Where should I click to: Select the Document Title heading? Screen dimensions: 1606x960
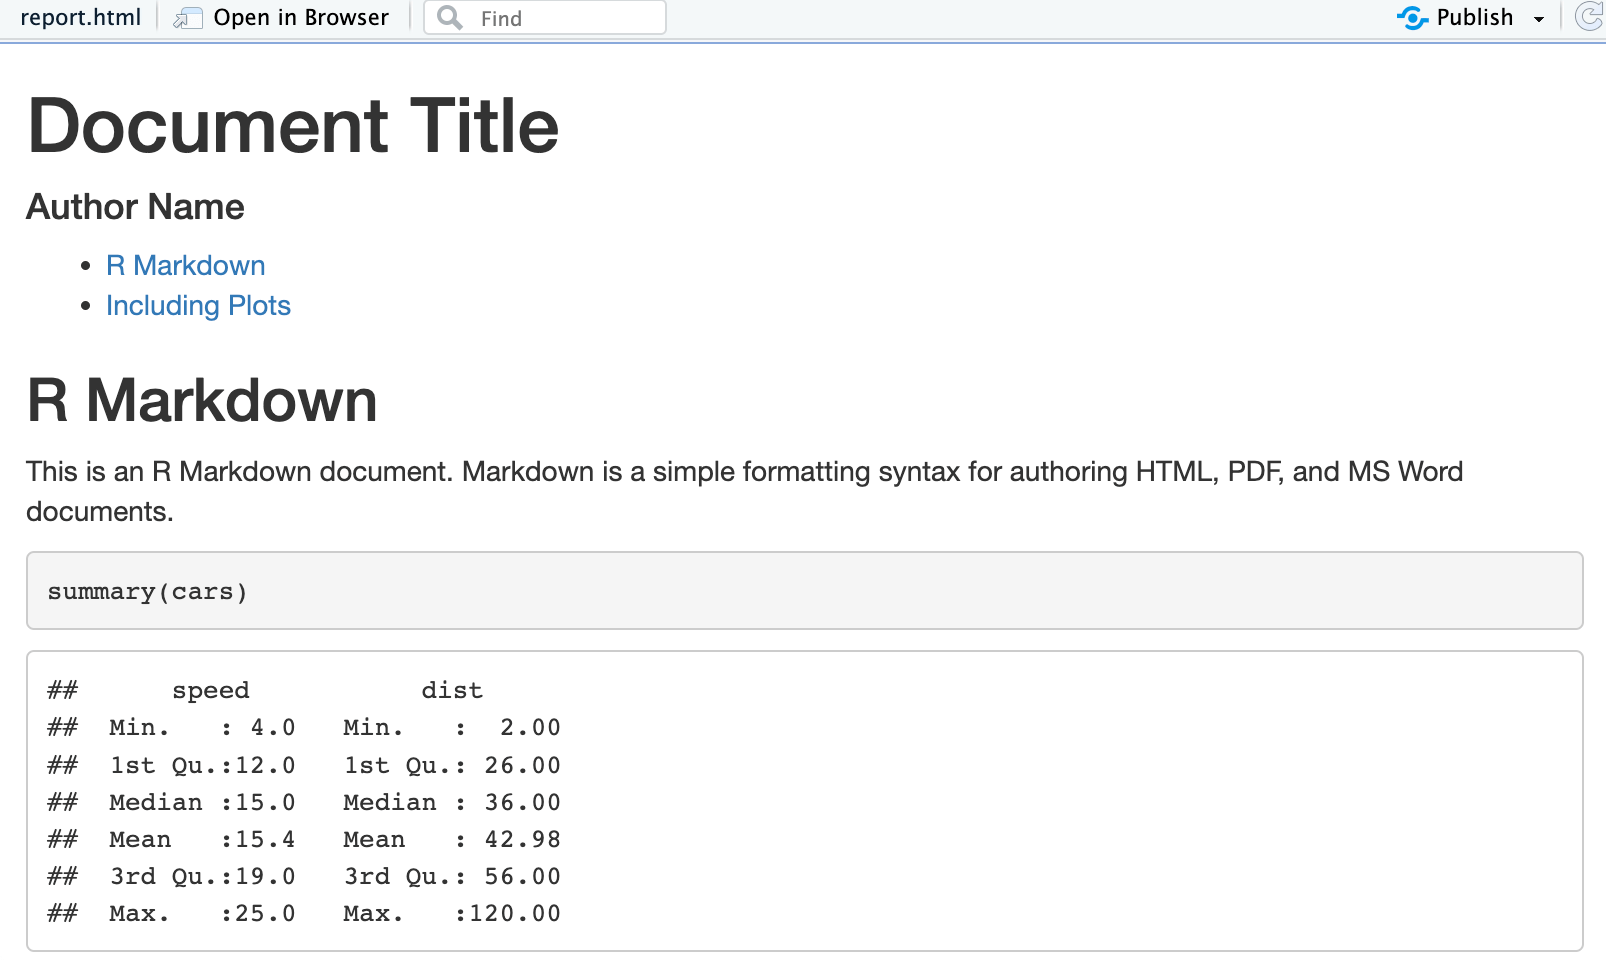(293, 125)
